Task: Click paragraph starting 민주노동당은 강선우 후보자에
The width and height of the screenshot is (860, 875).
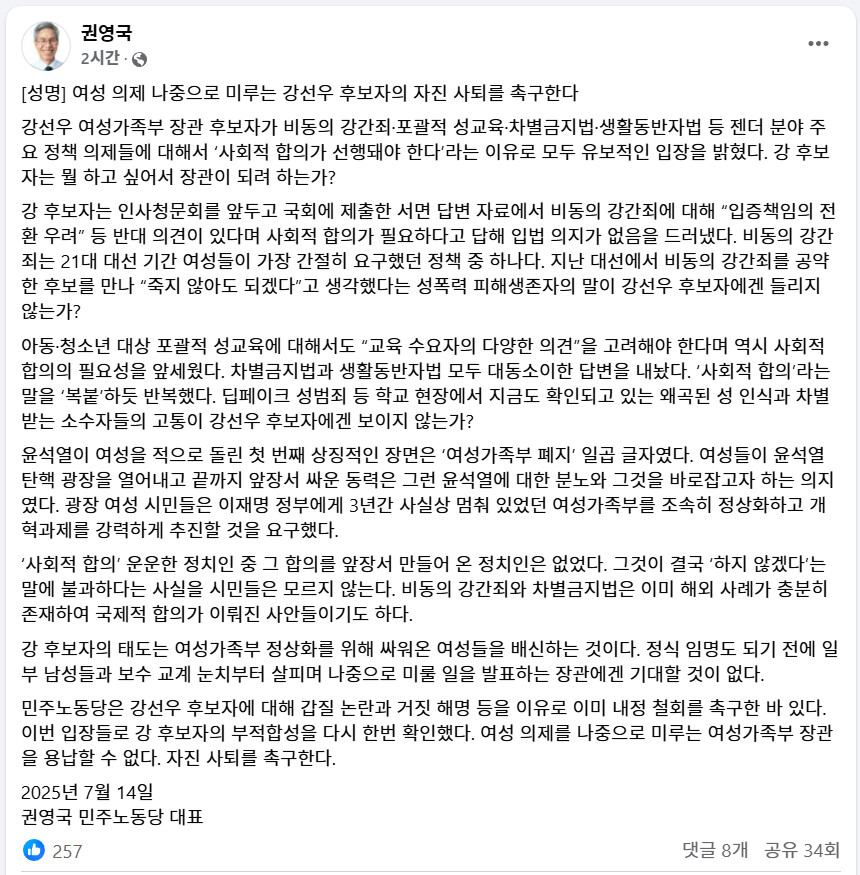Action: (x=429, y=733)
